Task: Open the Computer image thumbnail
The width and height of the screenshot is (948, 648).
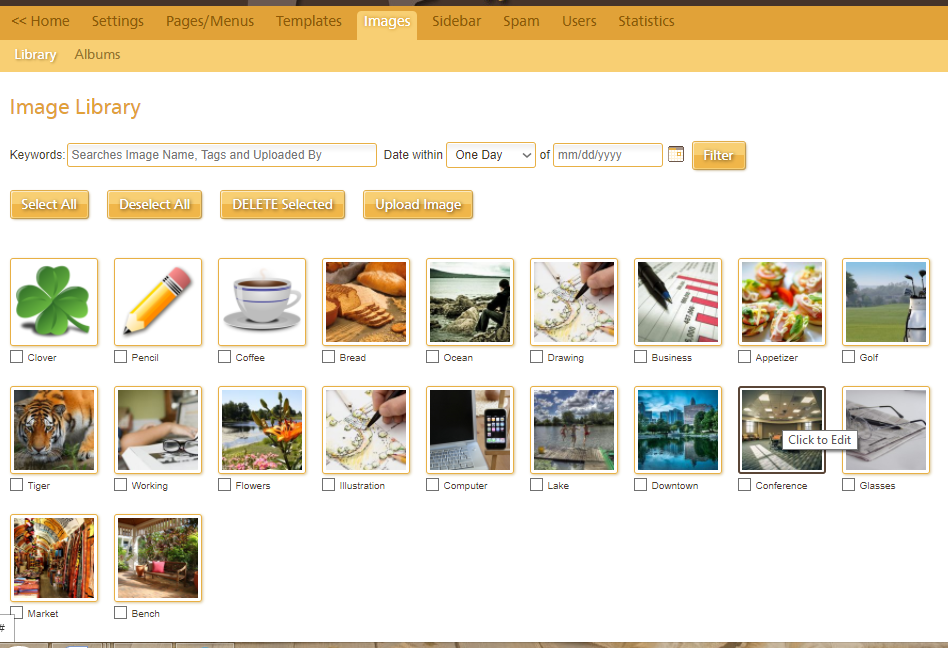Action: (470, 430)
